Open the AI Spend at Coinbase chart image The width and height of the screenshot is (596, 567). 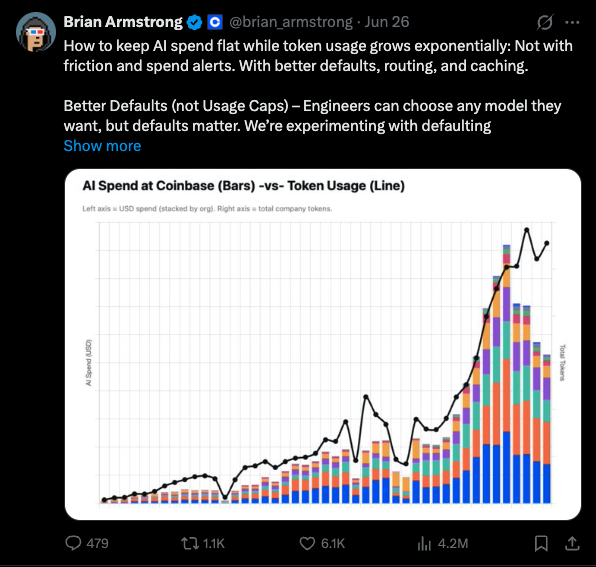click(x=323, y=344)
